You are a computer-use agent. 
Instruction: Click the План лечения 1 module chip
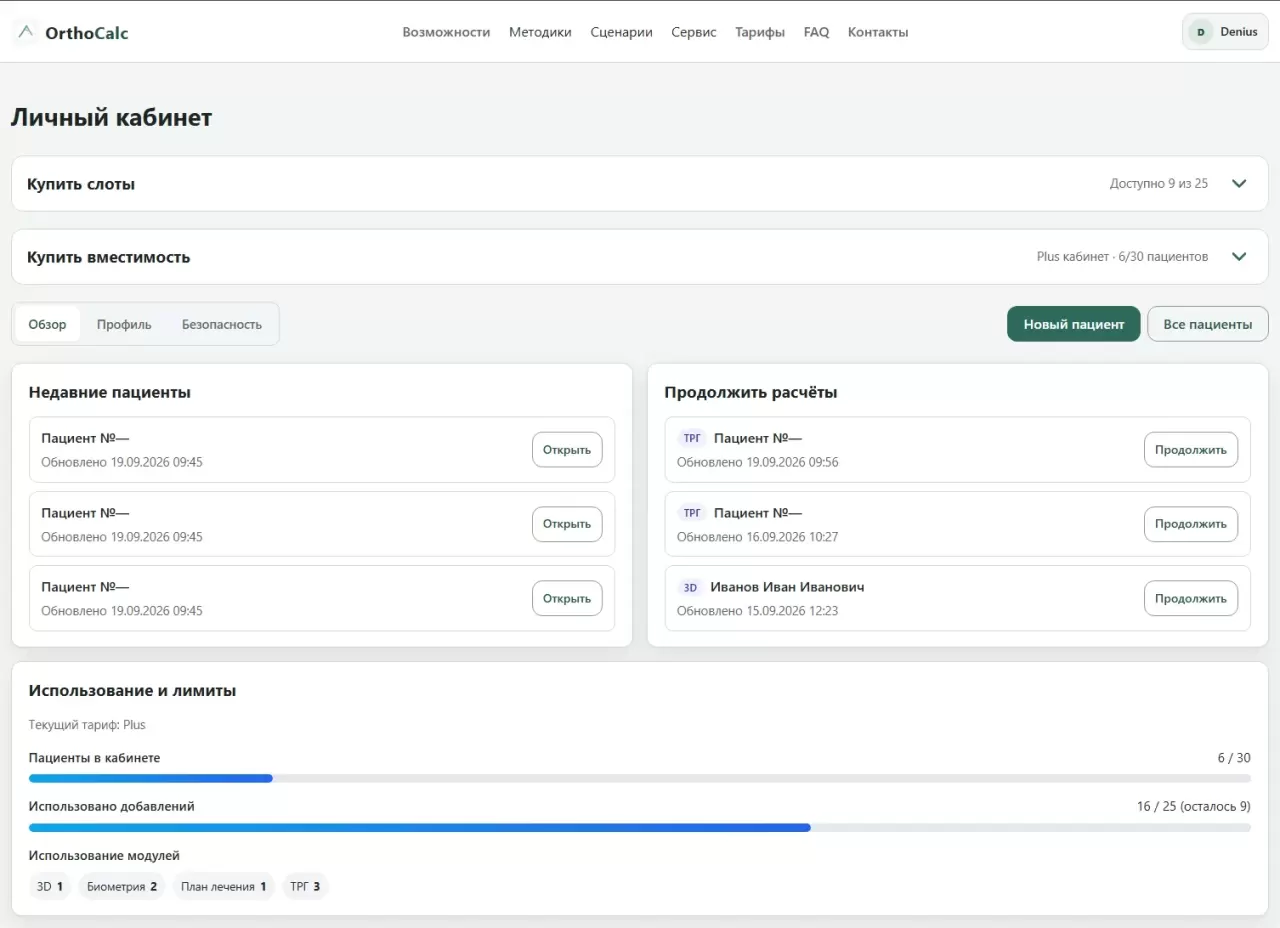[x=224, y=886]
